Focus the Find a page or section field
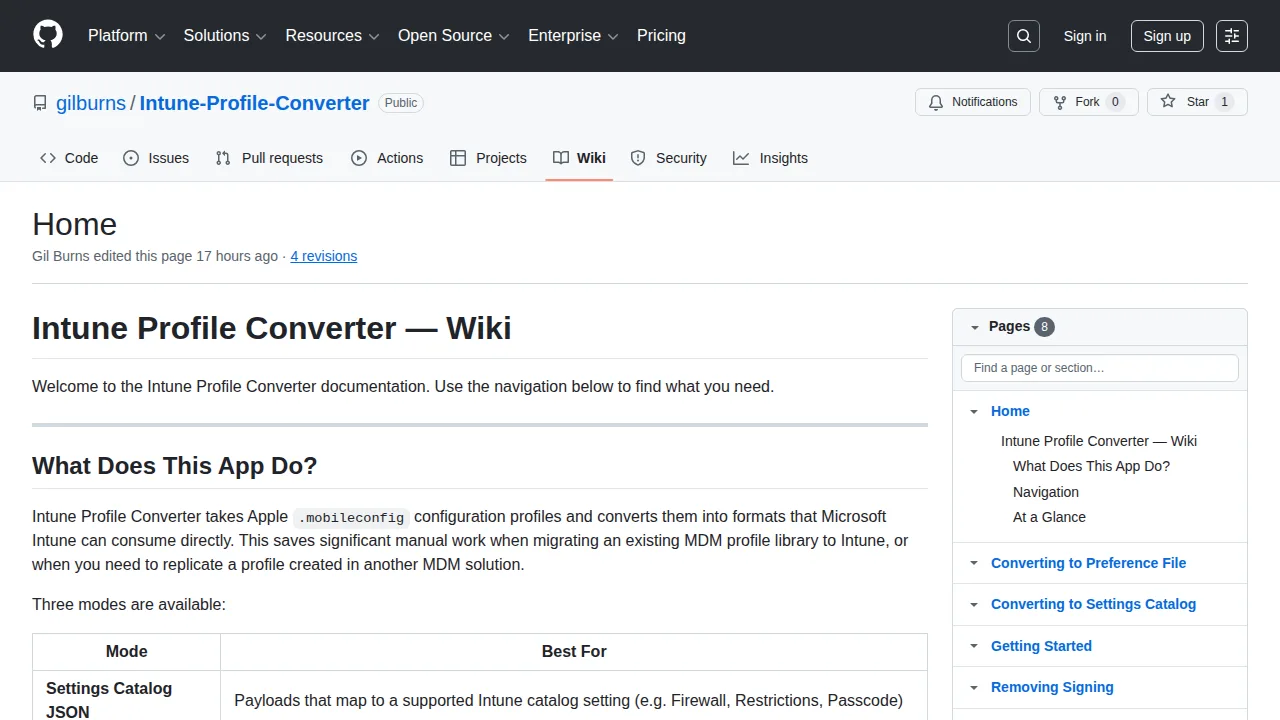This screenshot has width=1280, height=720. [x=1100, y=368]
